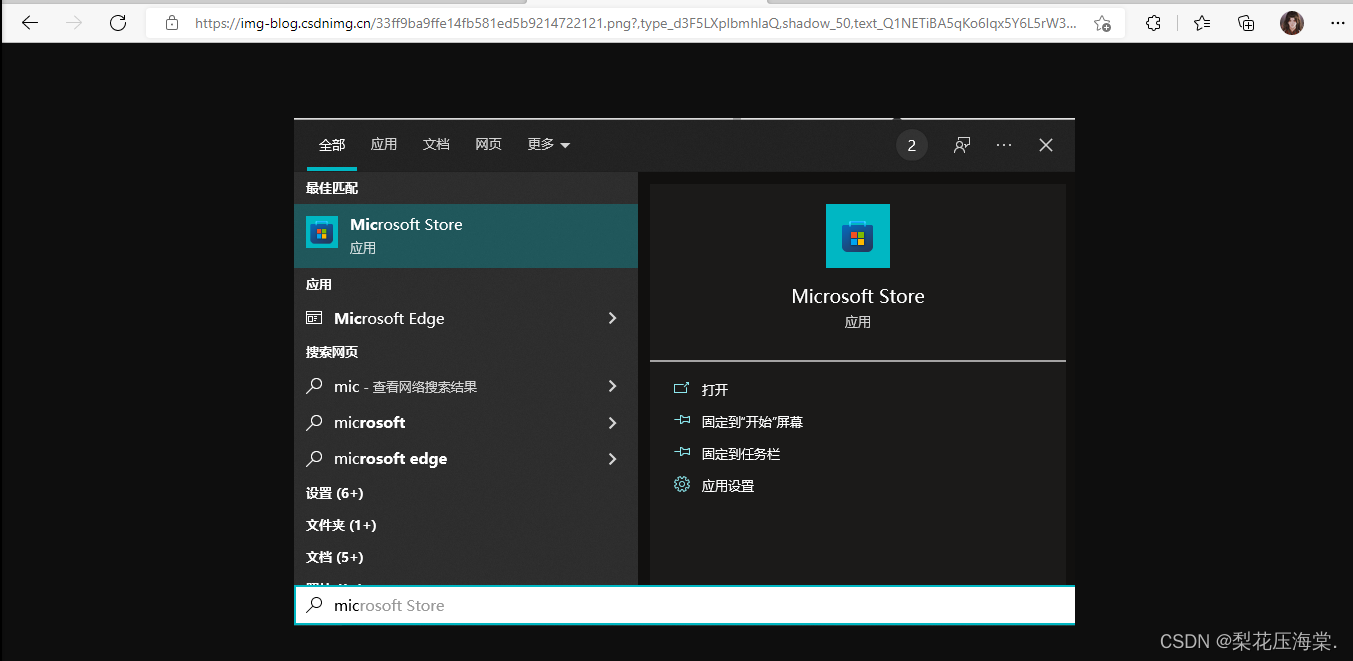The height and width of the screenshot is (661, 1353).
Task: Open browser extensions menu
Action: (x=1153, y=23)
